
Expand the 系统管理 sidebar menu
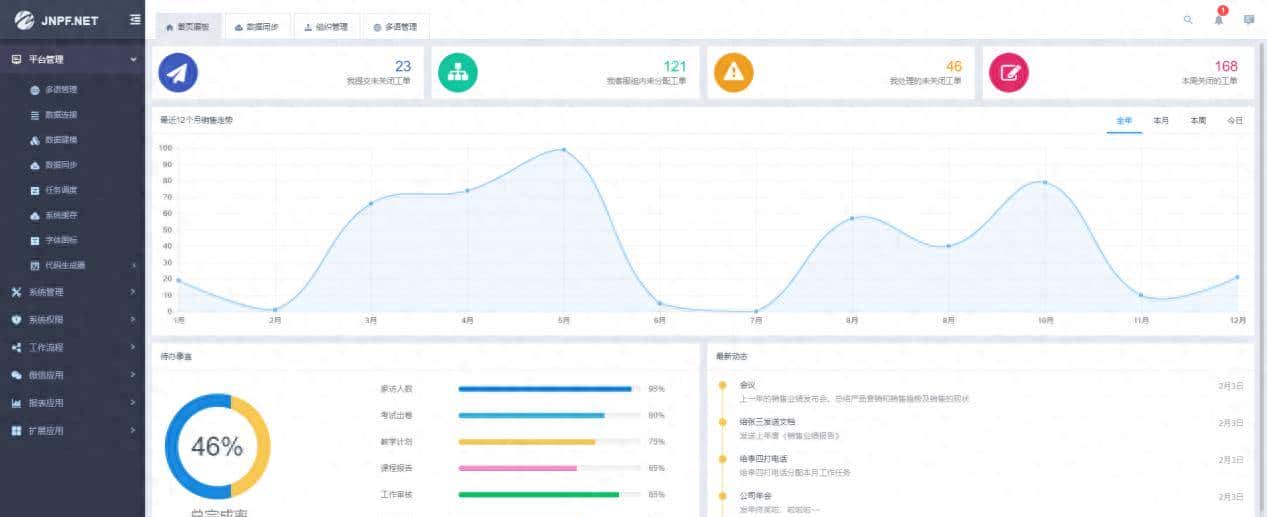(x=72, y=292)
